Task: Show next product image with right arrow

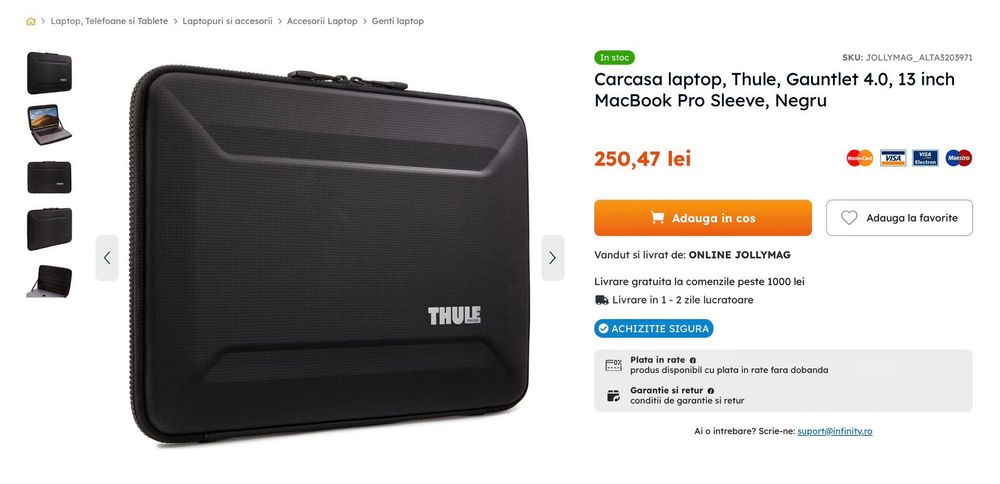Action: [552, 258]
